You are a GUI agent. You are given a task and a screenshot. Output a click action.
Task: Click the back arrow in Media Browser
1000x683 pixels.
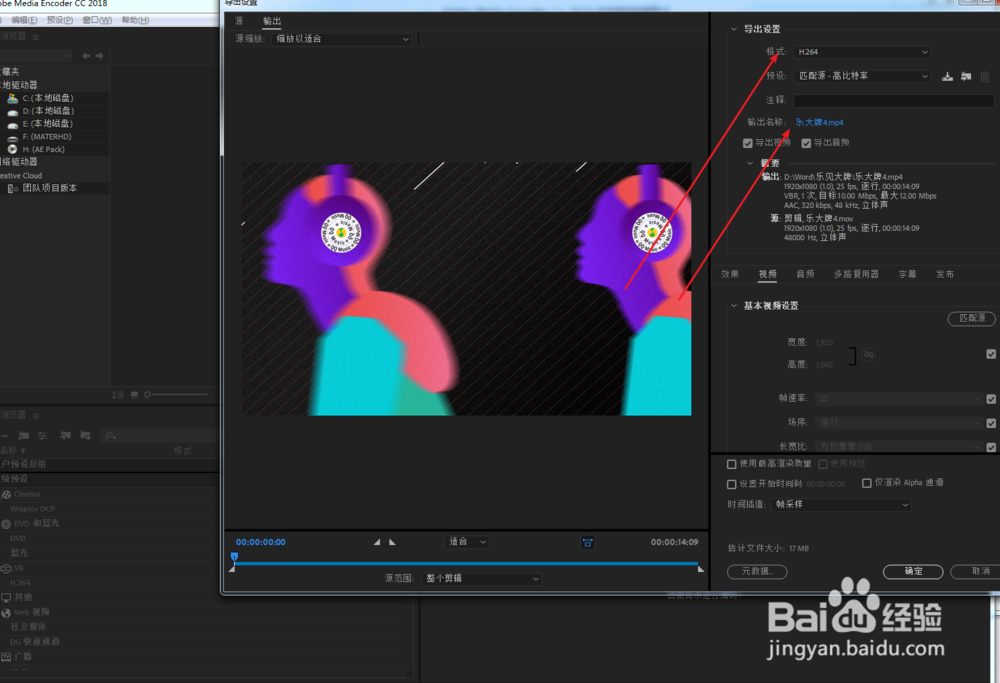coord(86,56)
